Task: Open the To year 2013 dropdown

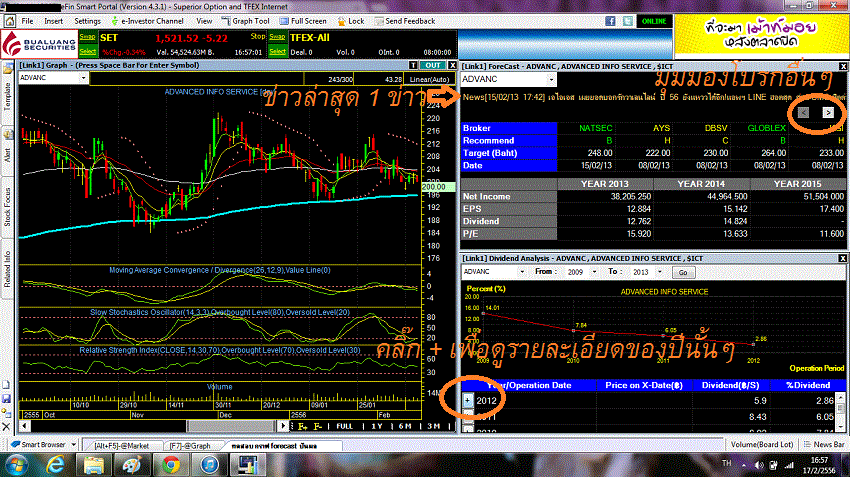Action: tap(659, 272)
